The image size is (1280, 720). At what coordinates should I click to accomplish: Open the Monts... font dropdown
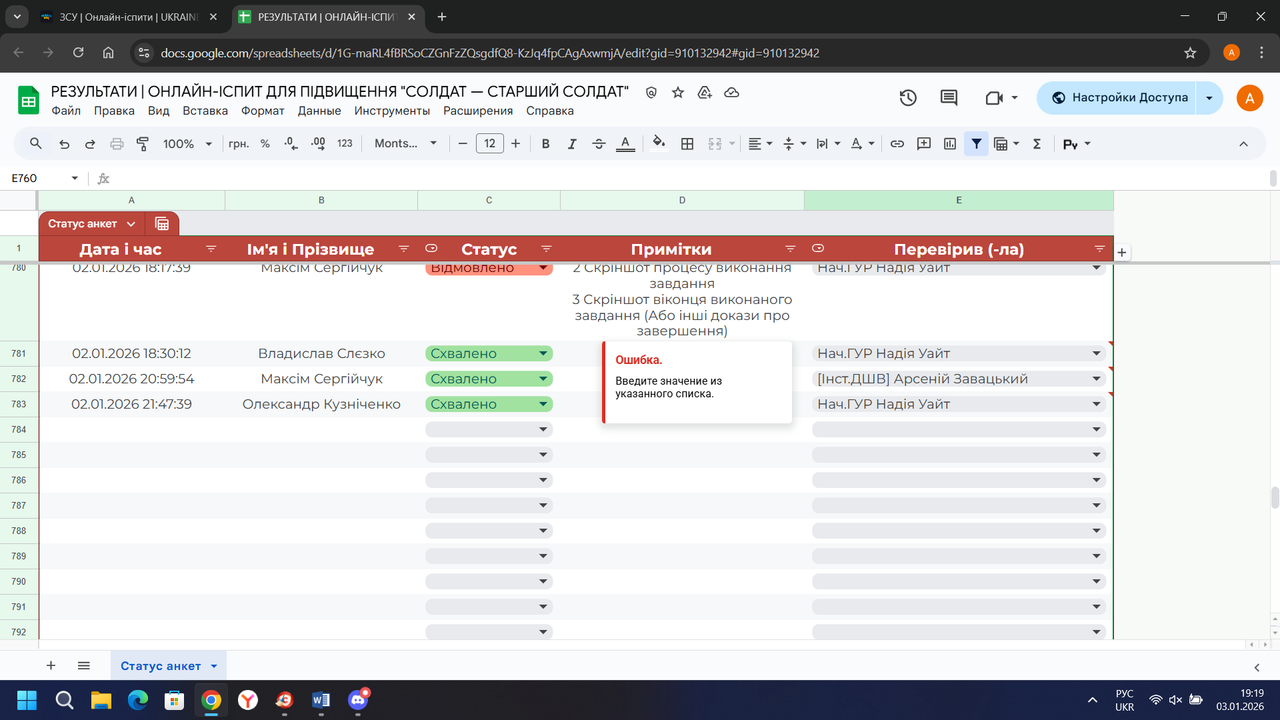406,144
